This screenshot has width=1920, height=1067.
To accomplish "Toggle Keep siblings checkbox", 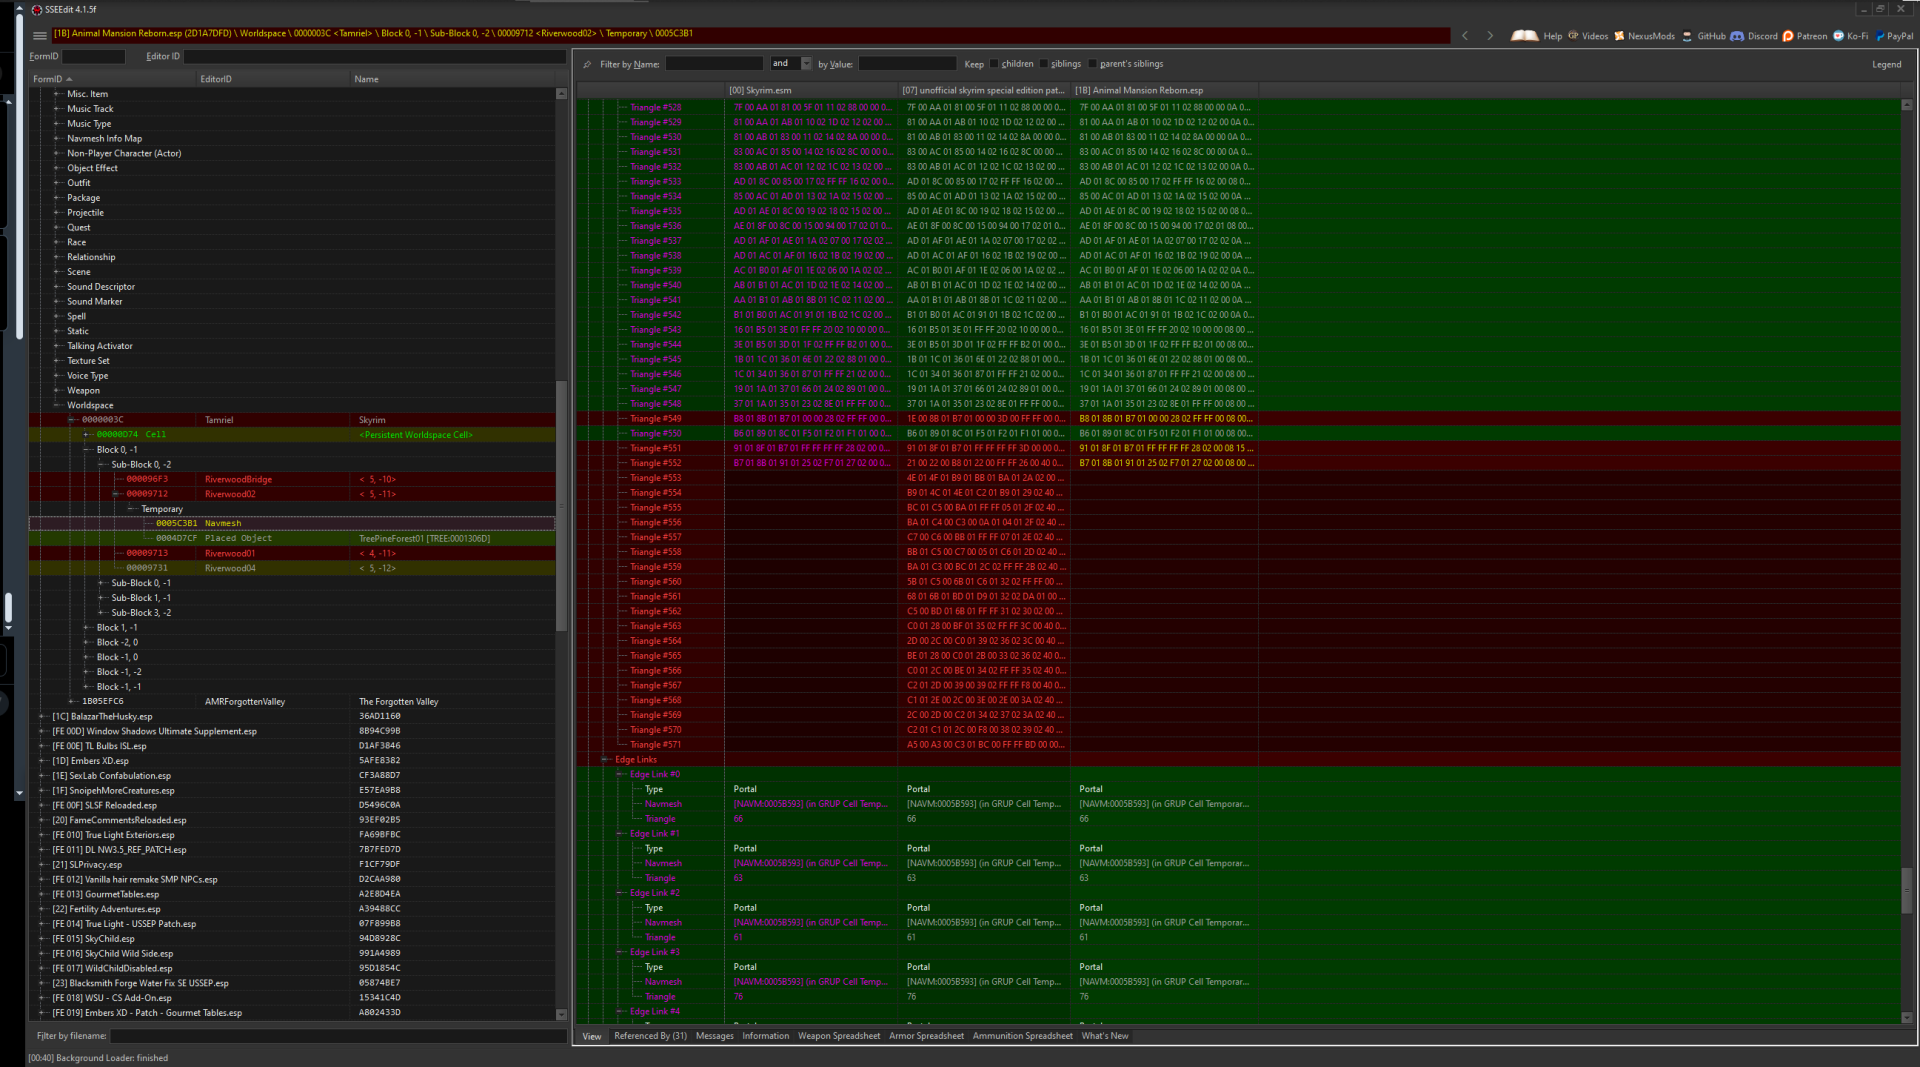I will pyautogui.click(x=1043, y=64).
